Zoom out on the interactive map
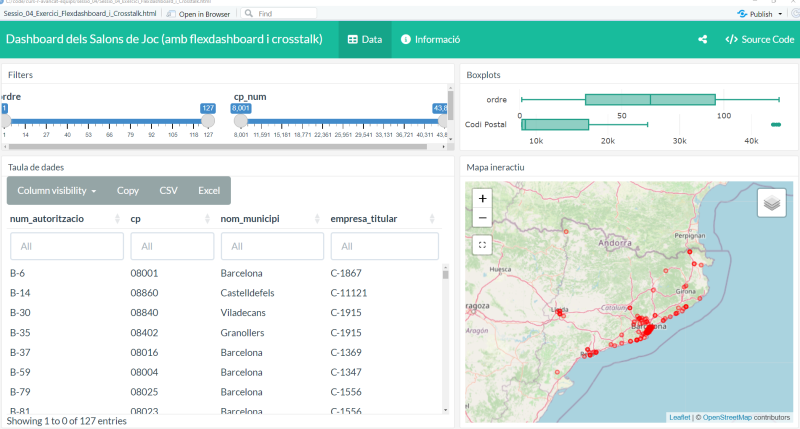The width and height of the screenshot is (800, 429). coord(483,217)
